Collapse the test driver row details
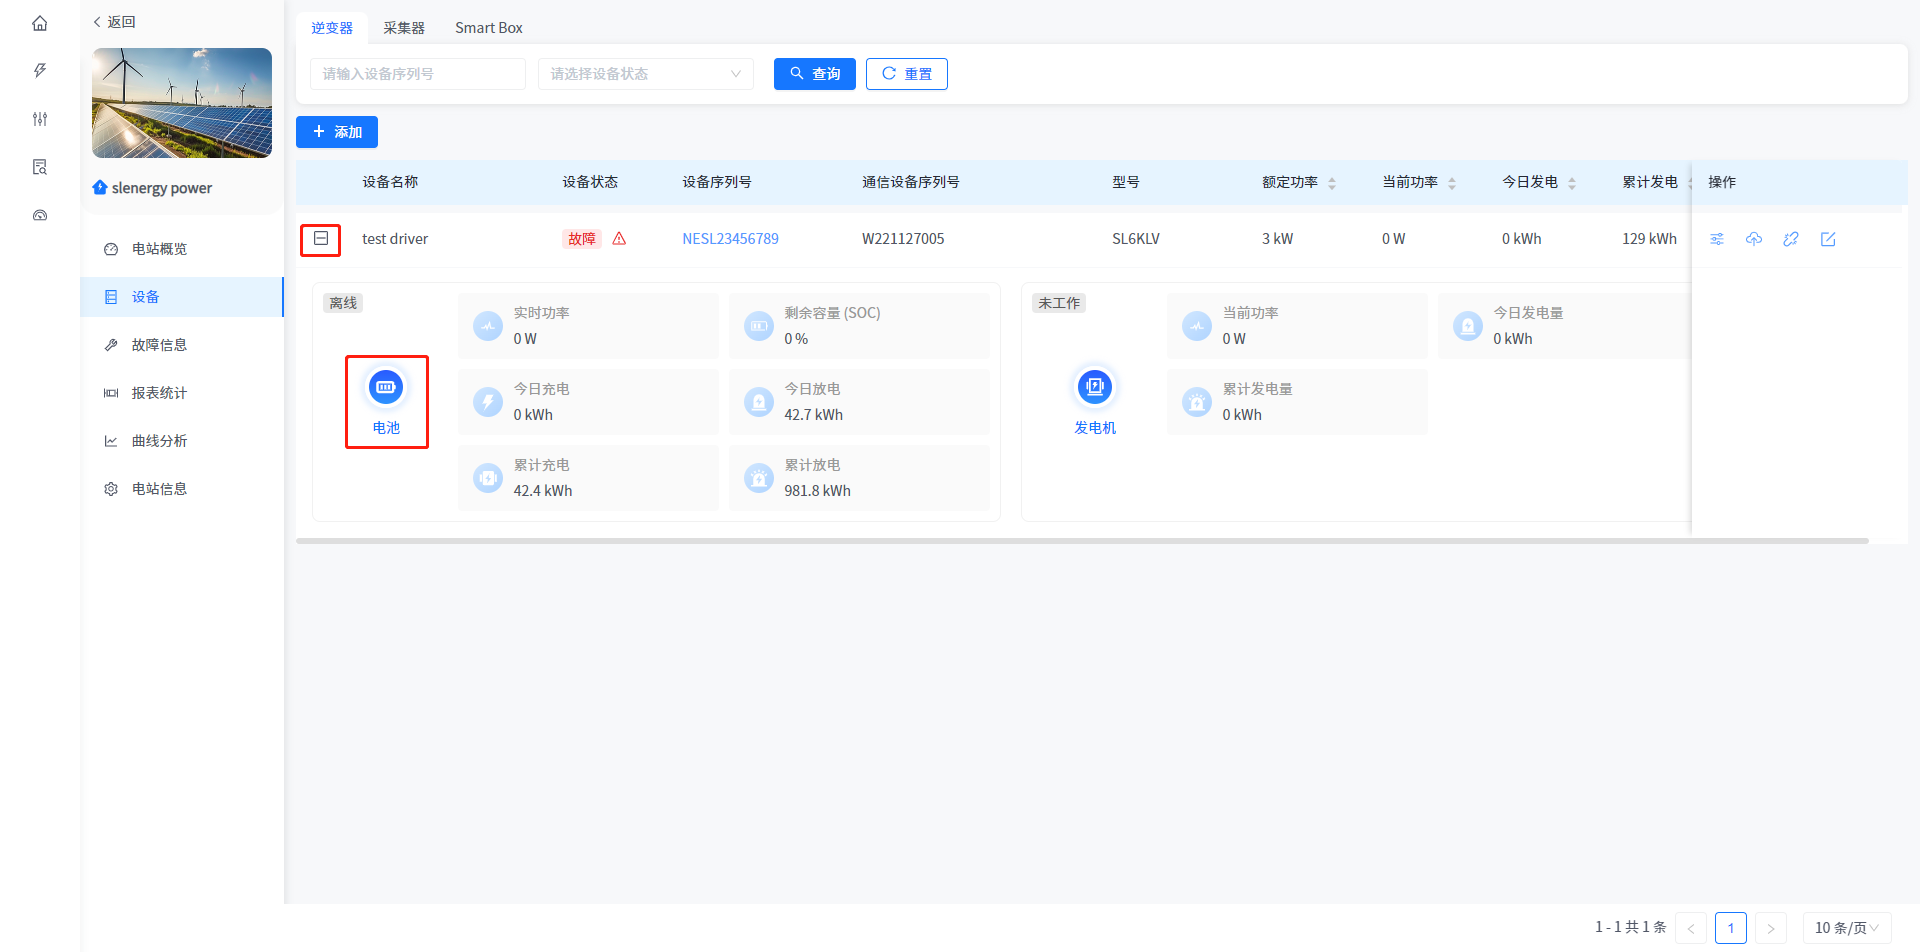Screen dimensions: 1920x952 [x=321, y=239]
